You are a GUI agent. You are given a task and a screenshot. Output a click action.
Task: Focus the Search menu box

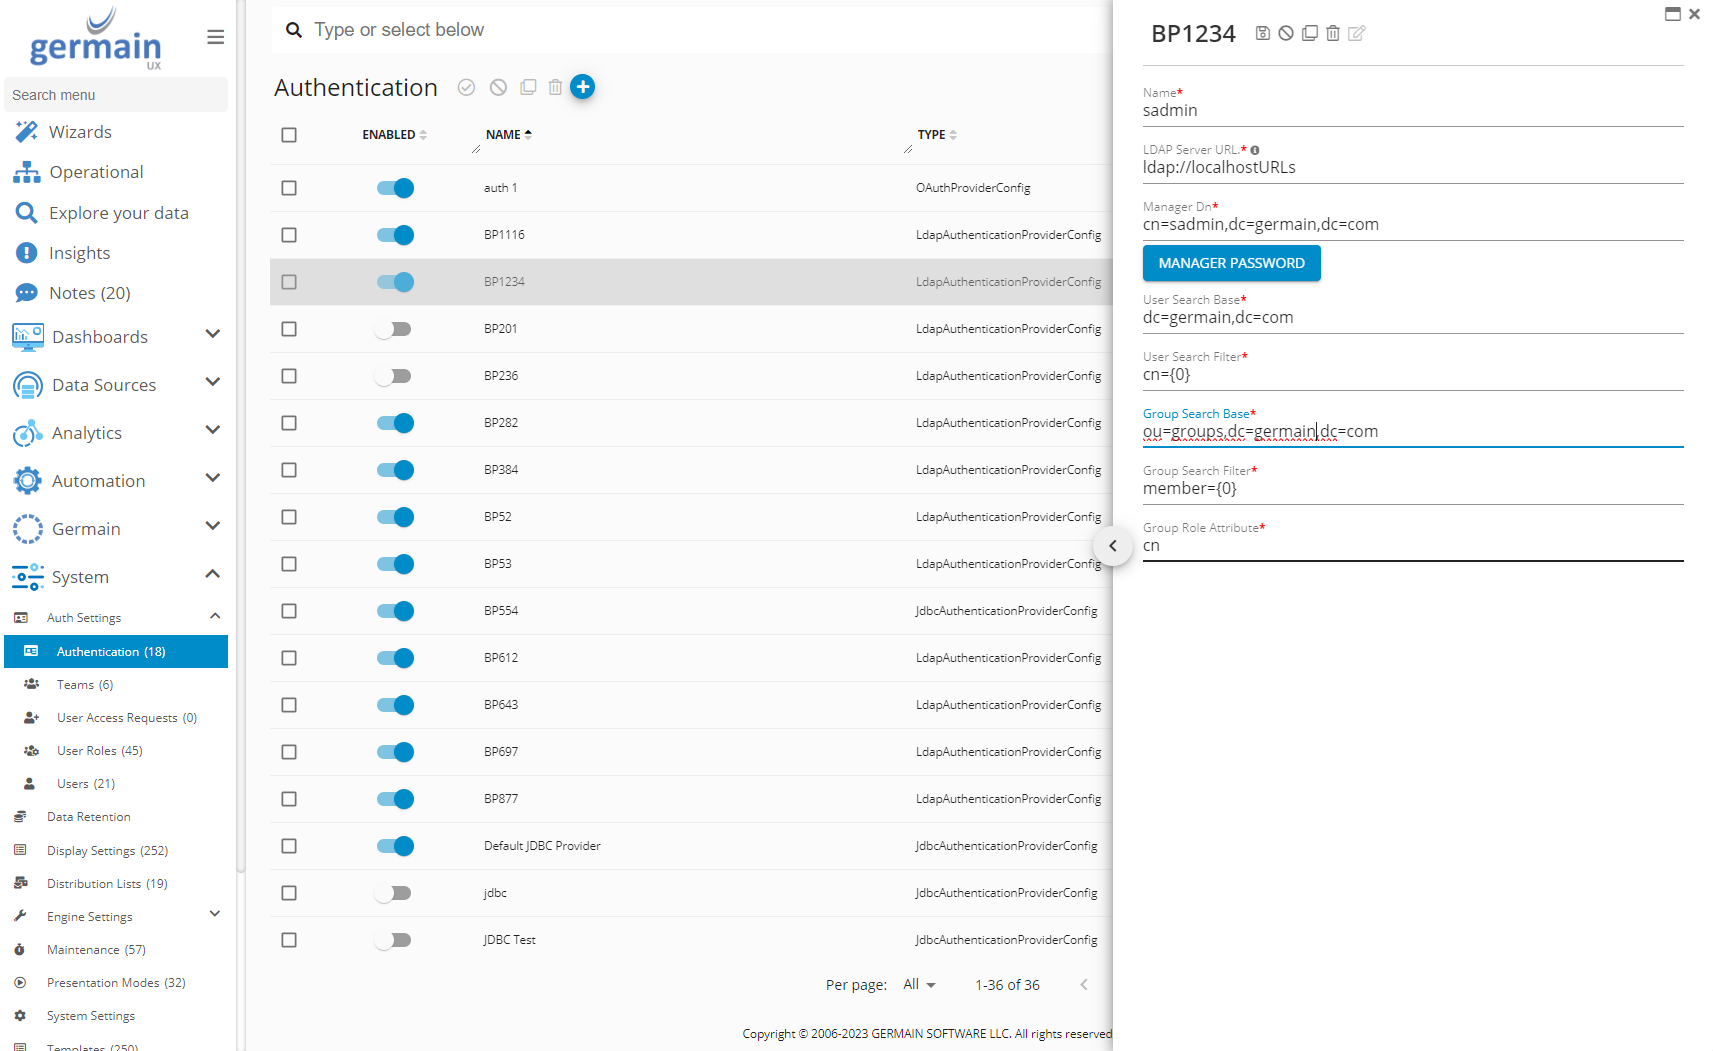tap(116, 95)
